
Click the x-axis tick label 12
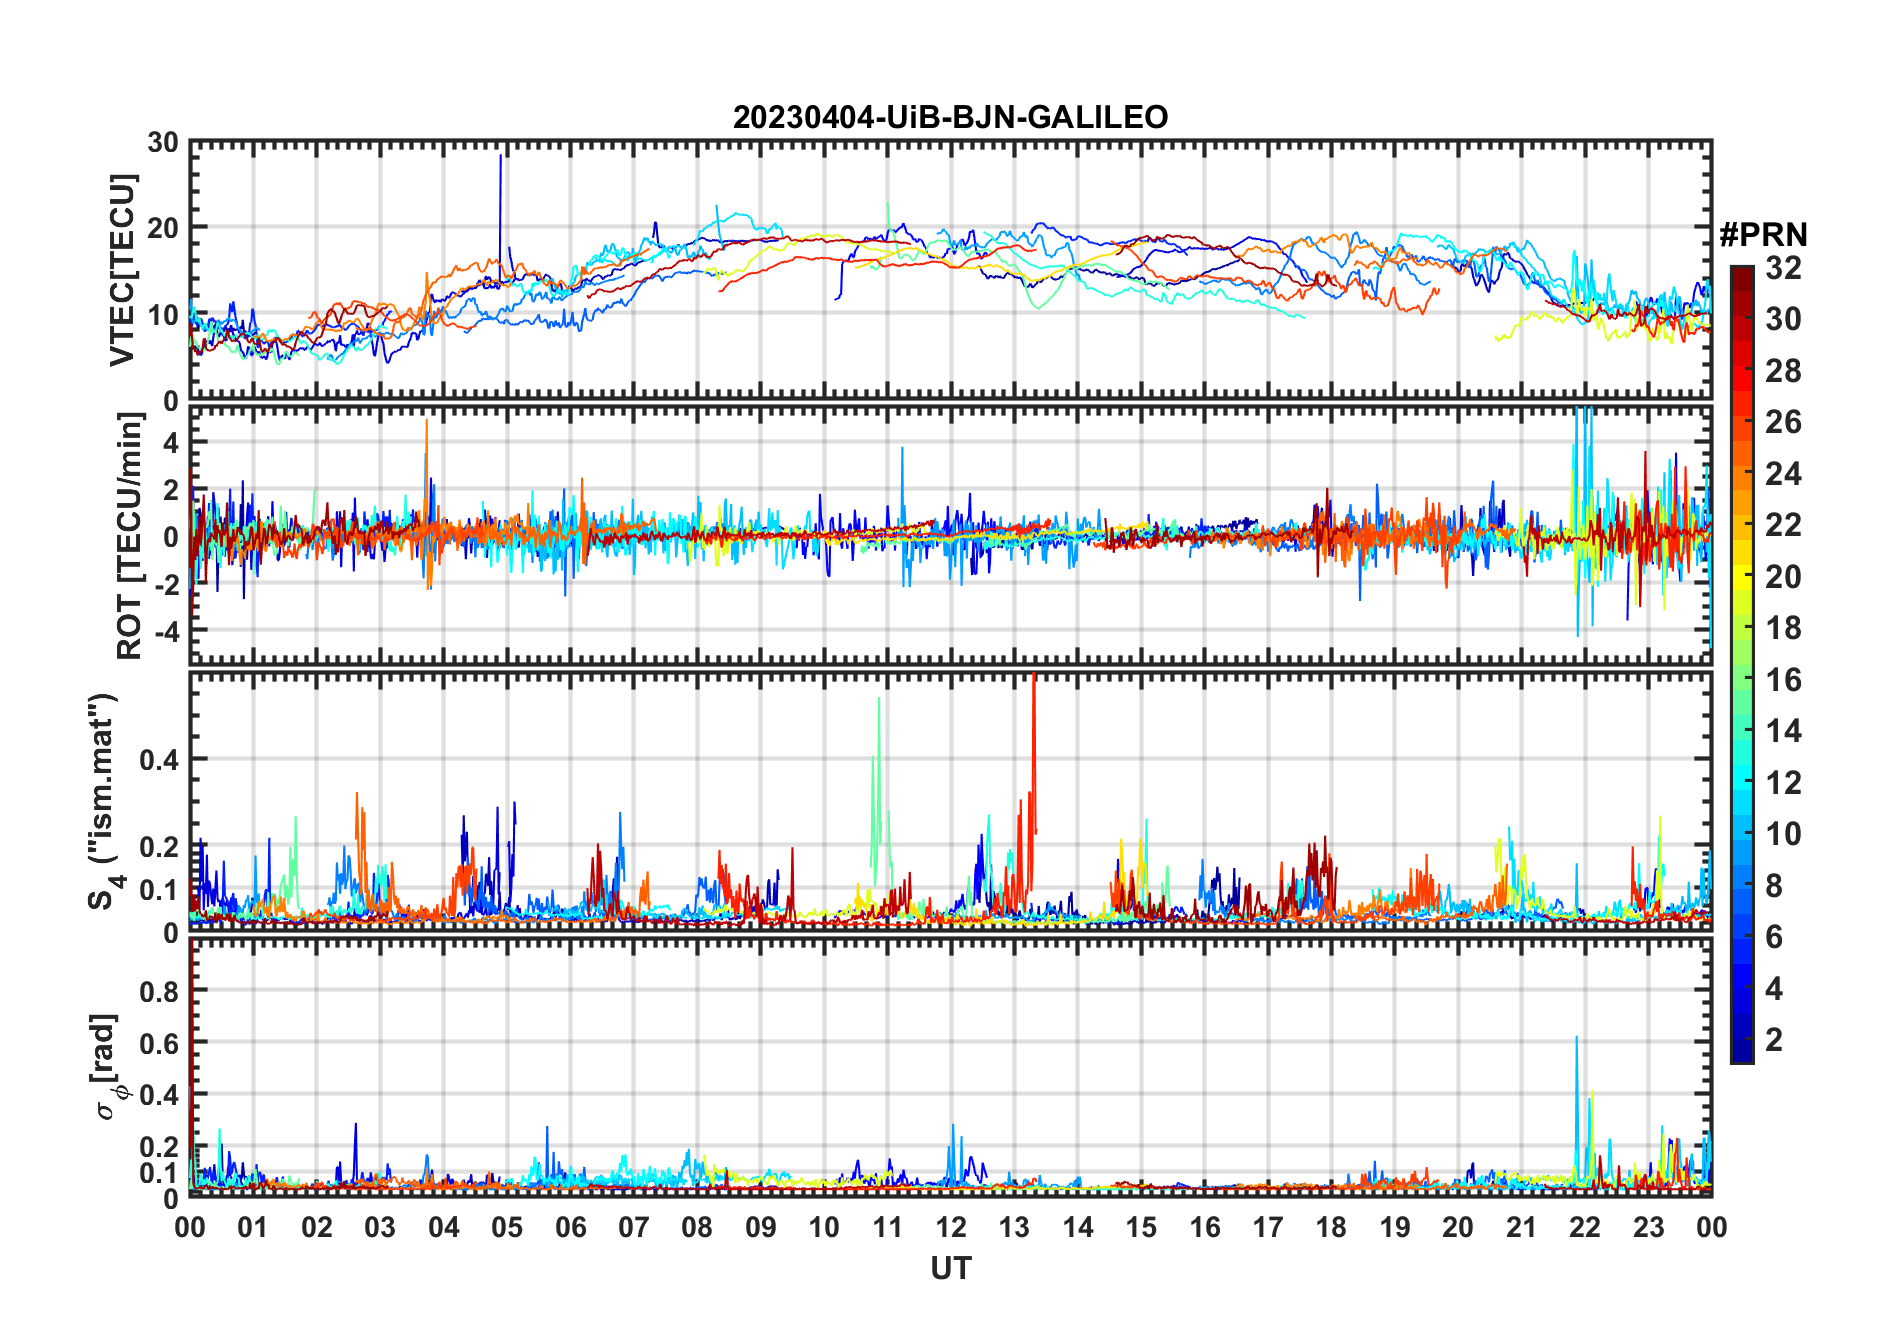tap(951, 1227)
